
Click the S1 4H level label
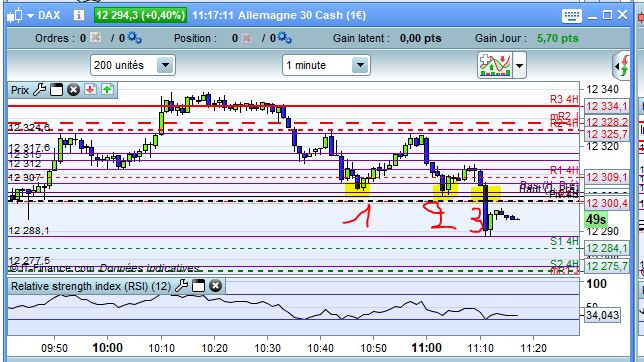(x=564, y=241)
